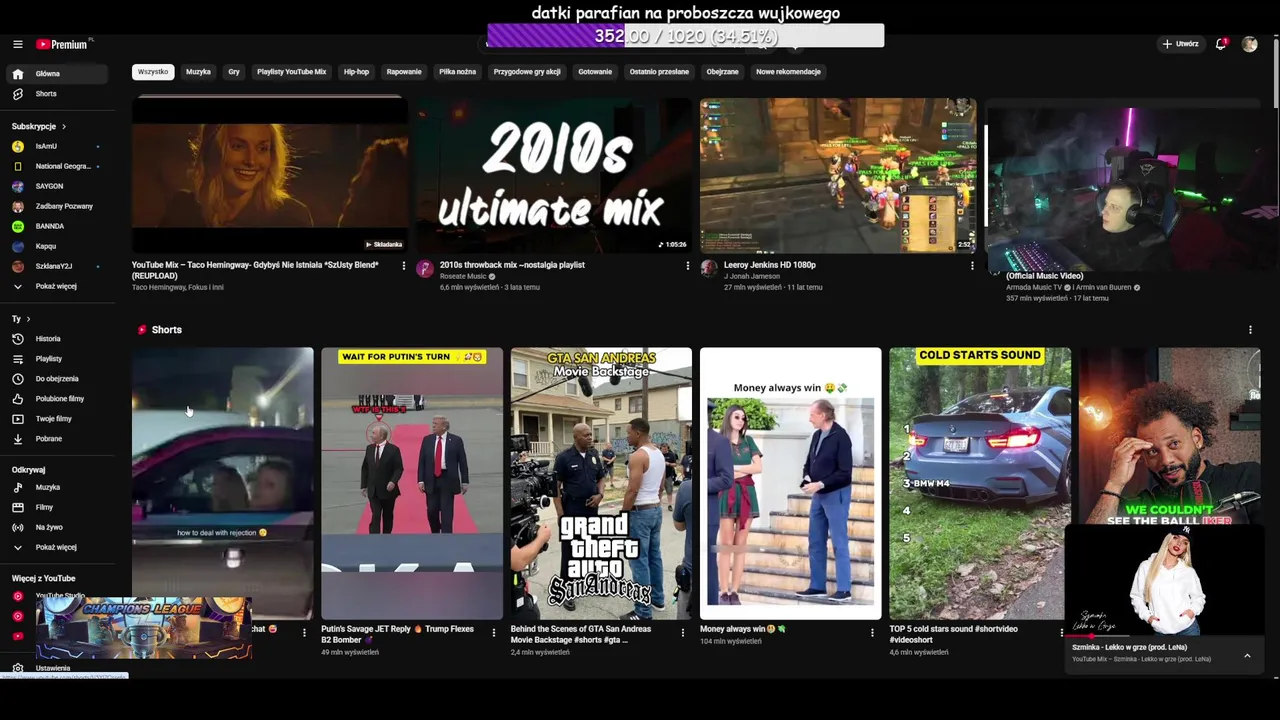Open 2010s ultimate mix thumbnail

pos(554,176)
